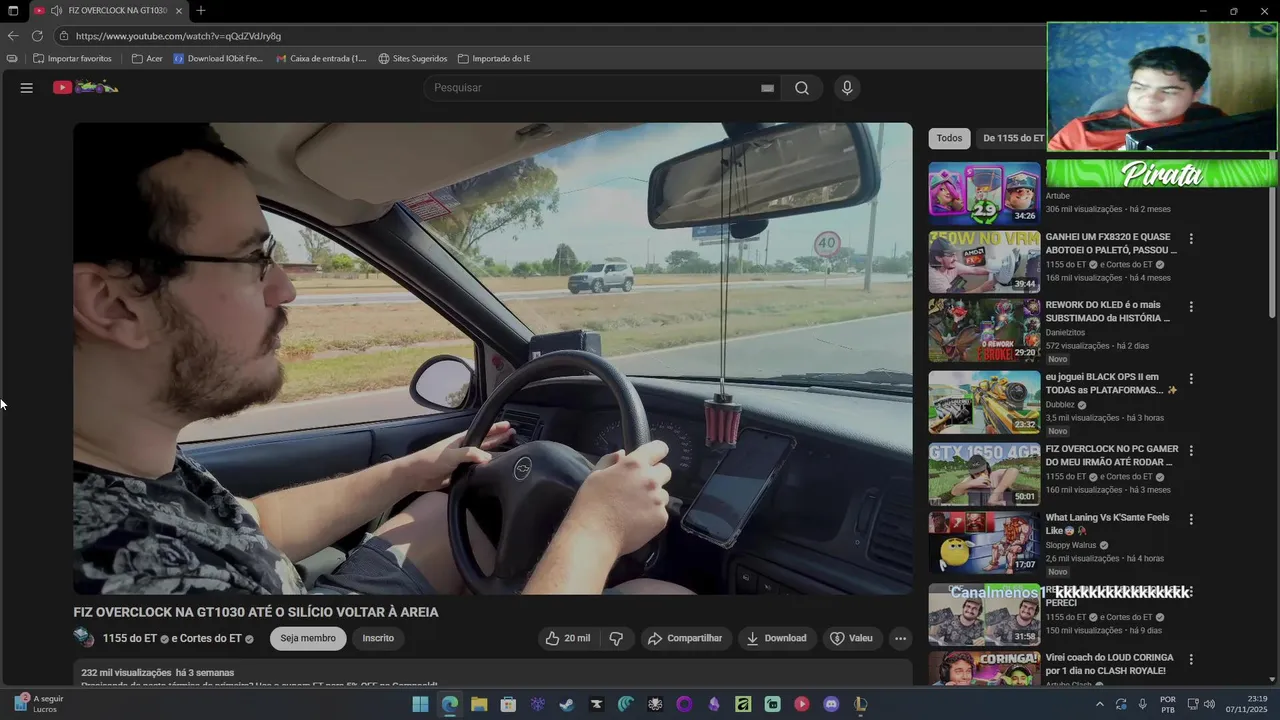Open the 31:58 video thumbnail
Screen dimensions: 1280x720
click(984, 614)
